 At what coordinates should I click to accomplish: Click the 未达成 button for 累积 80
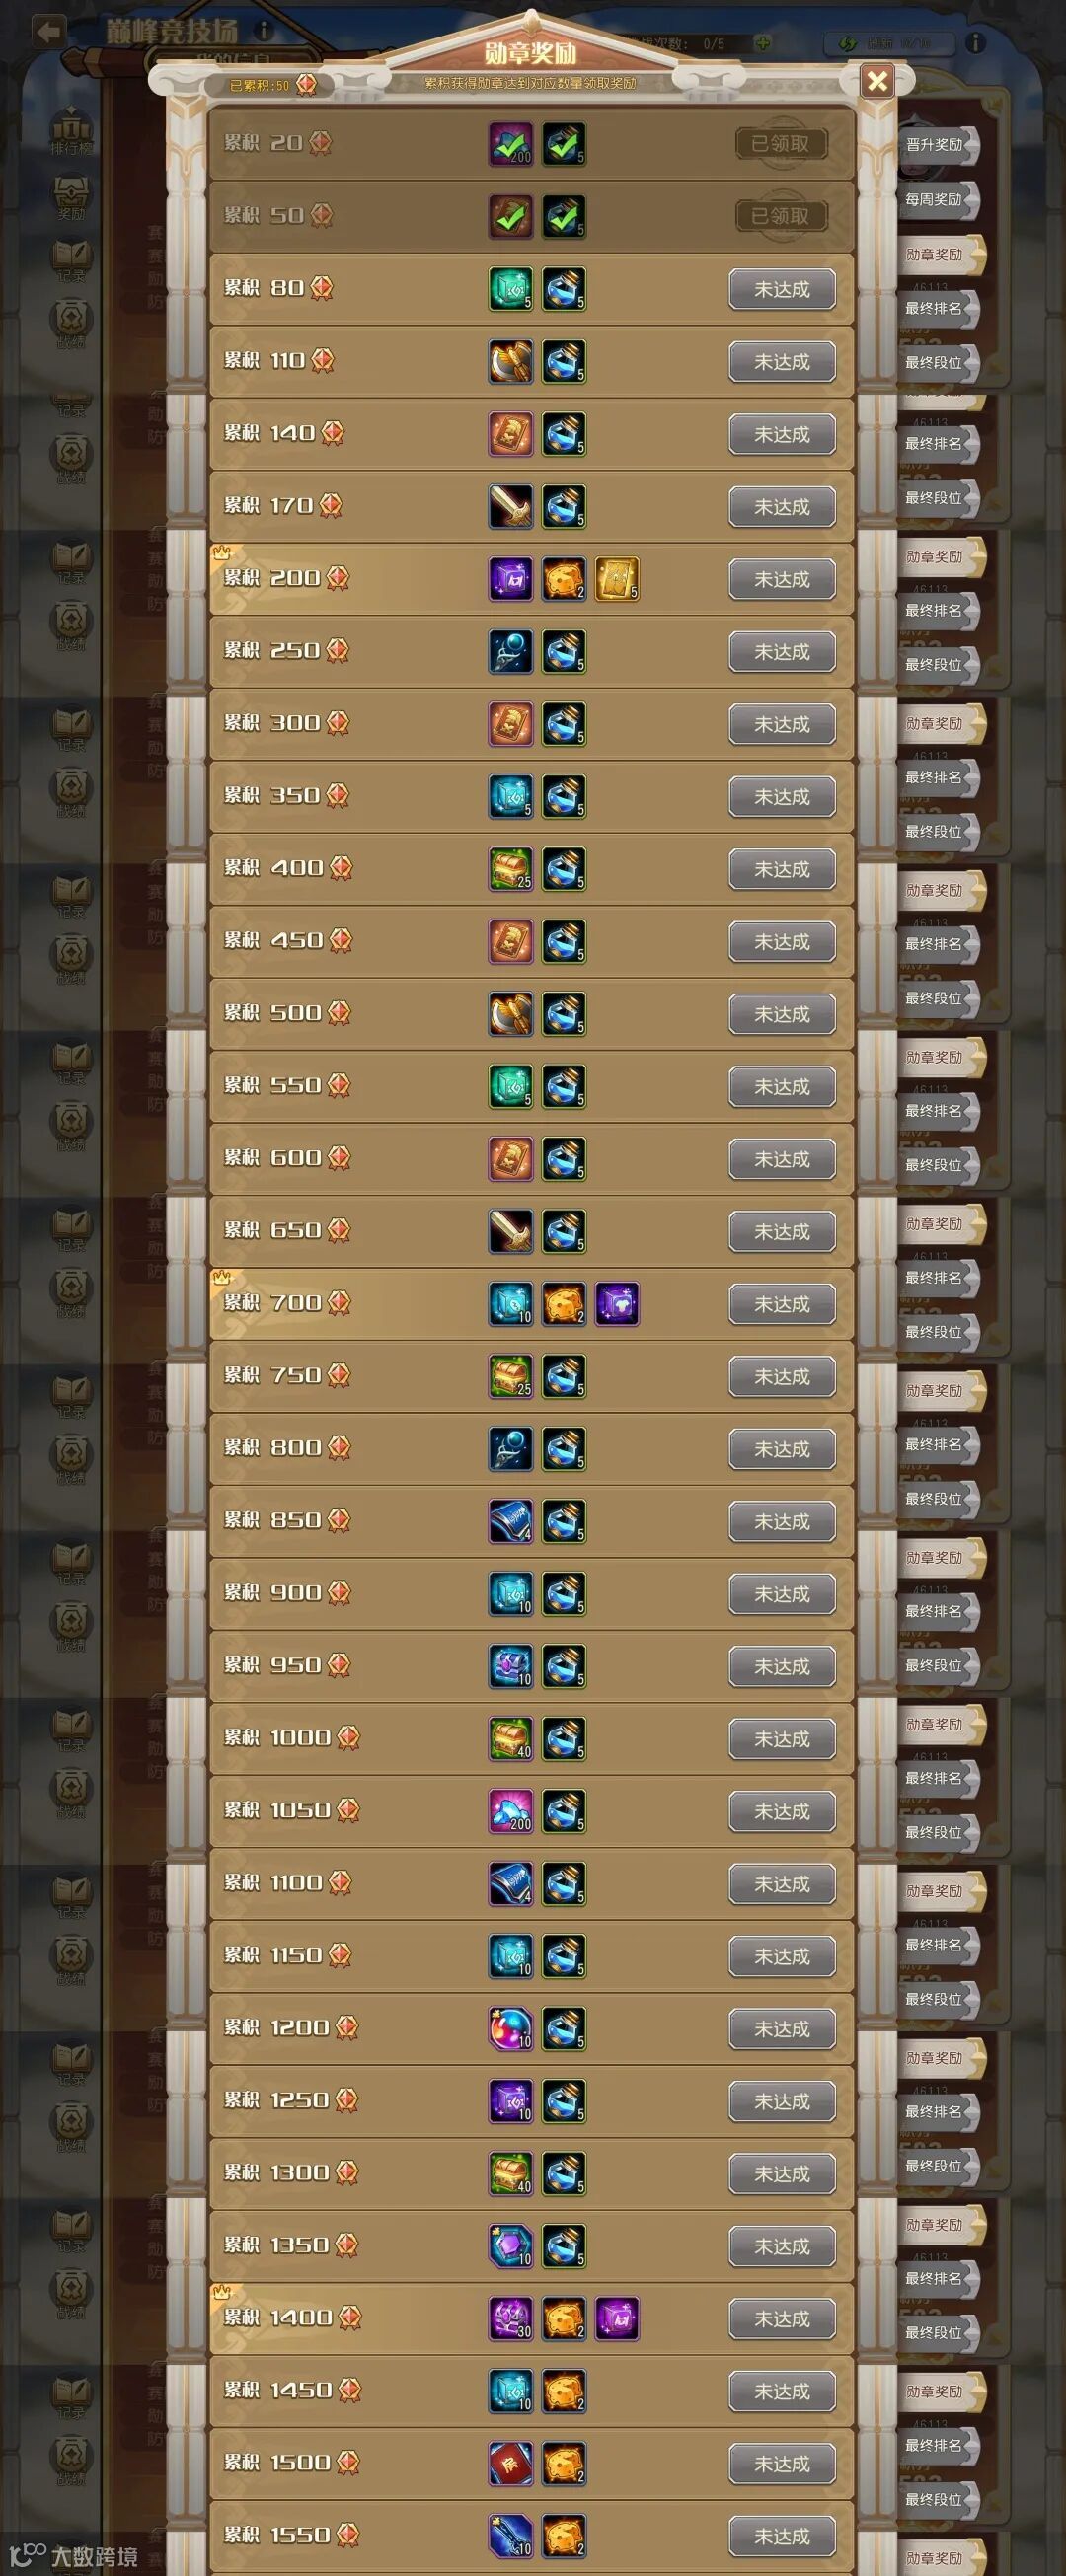(782, 289)
